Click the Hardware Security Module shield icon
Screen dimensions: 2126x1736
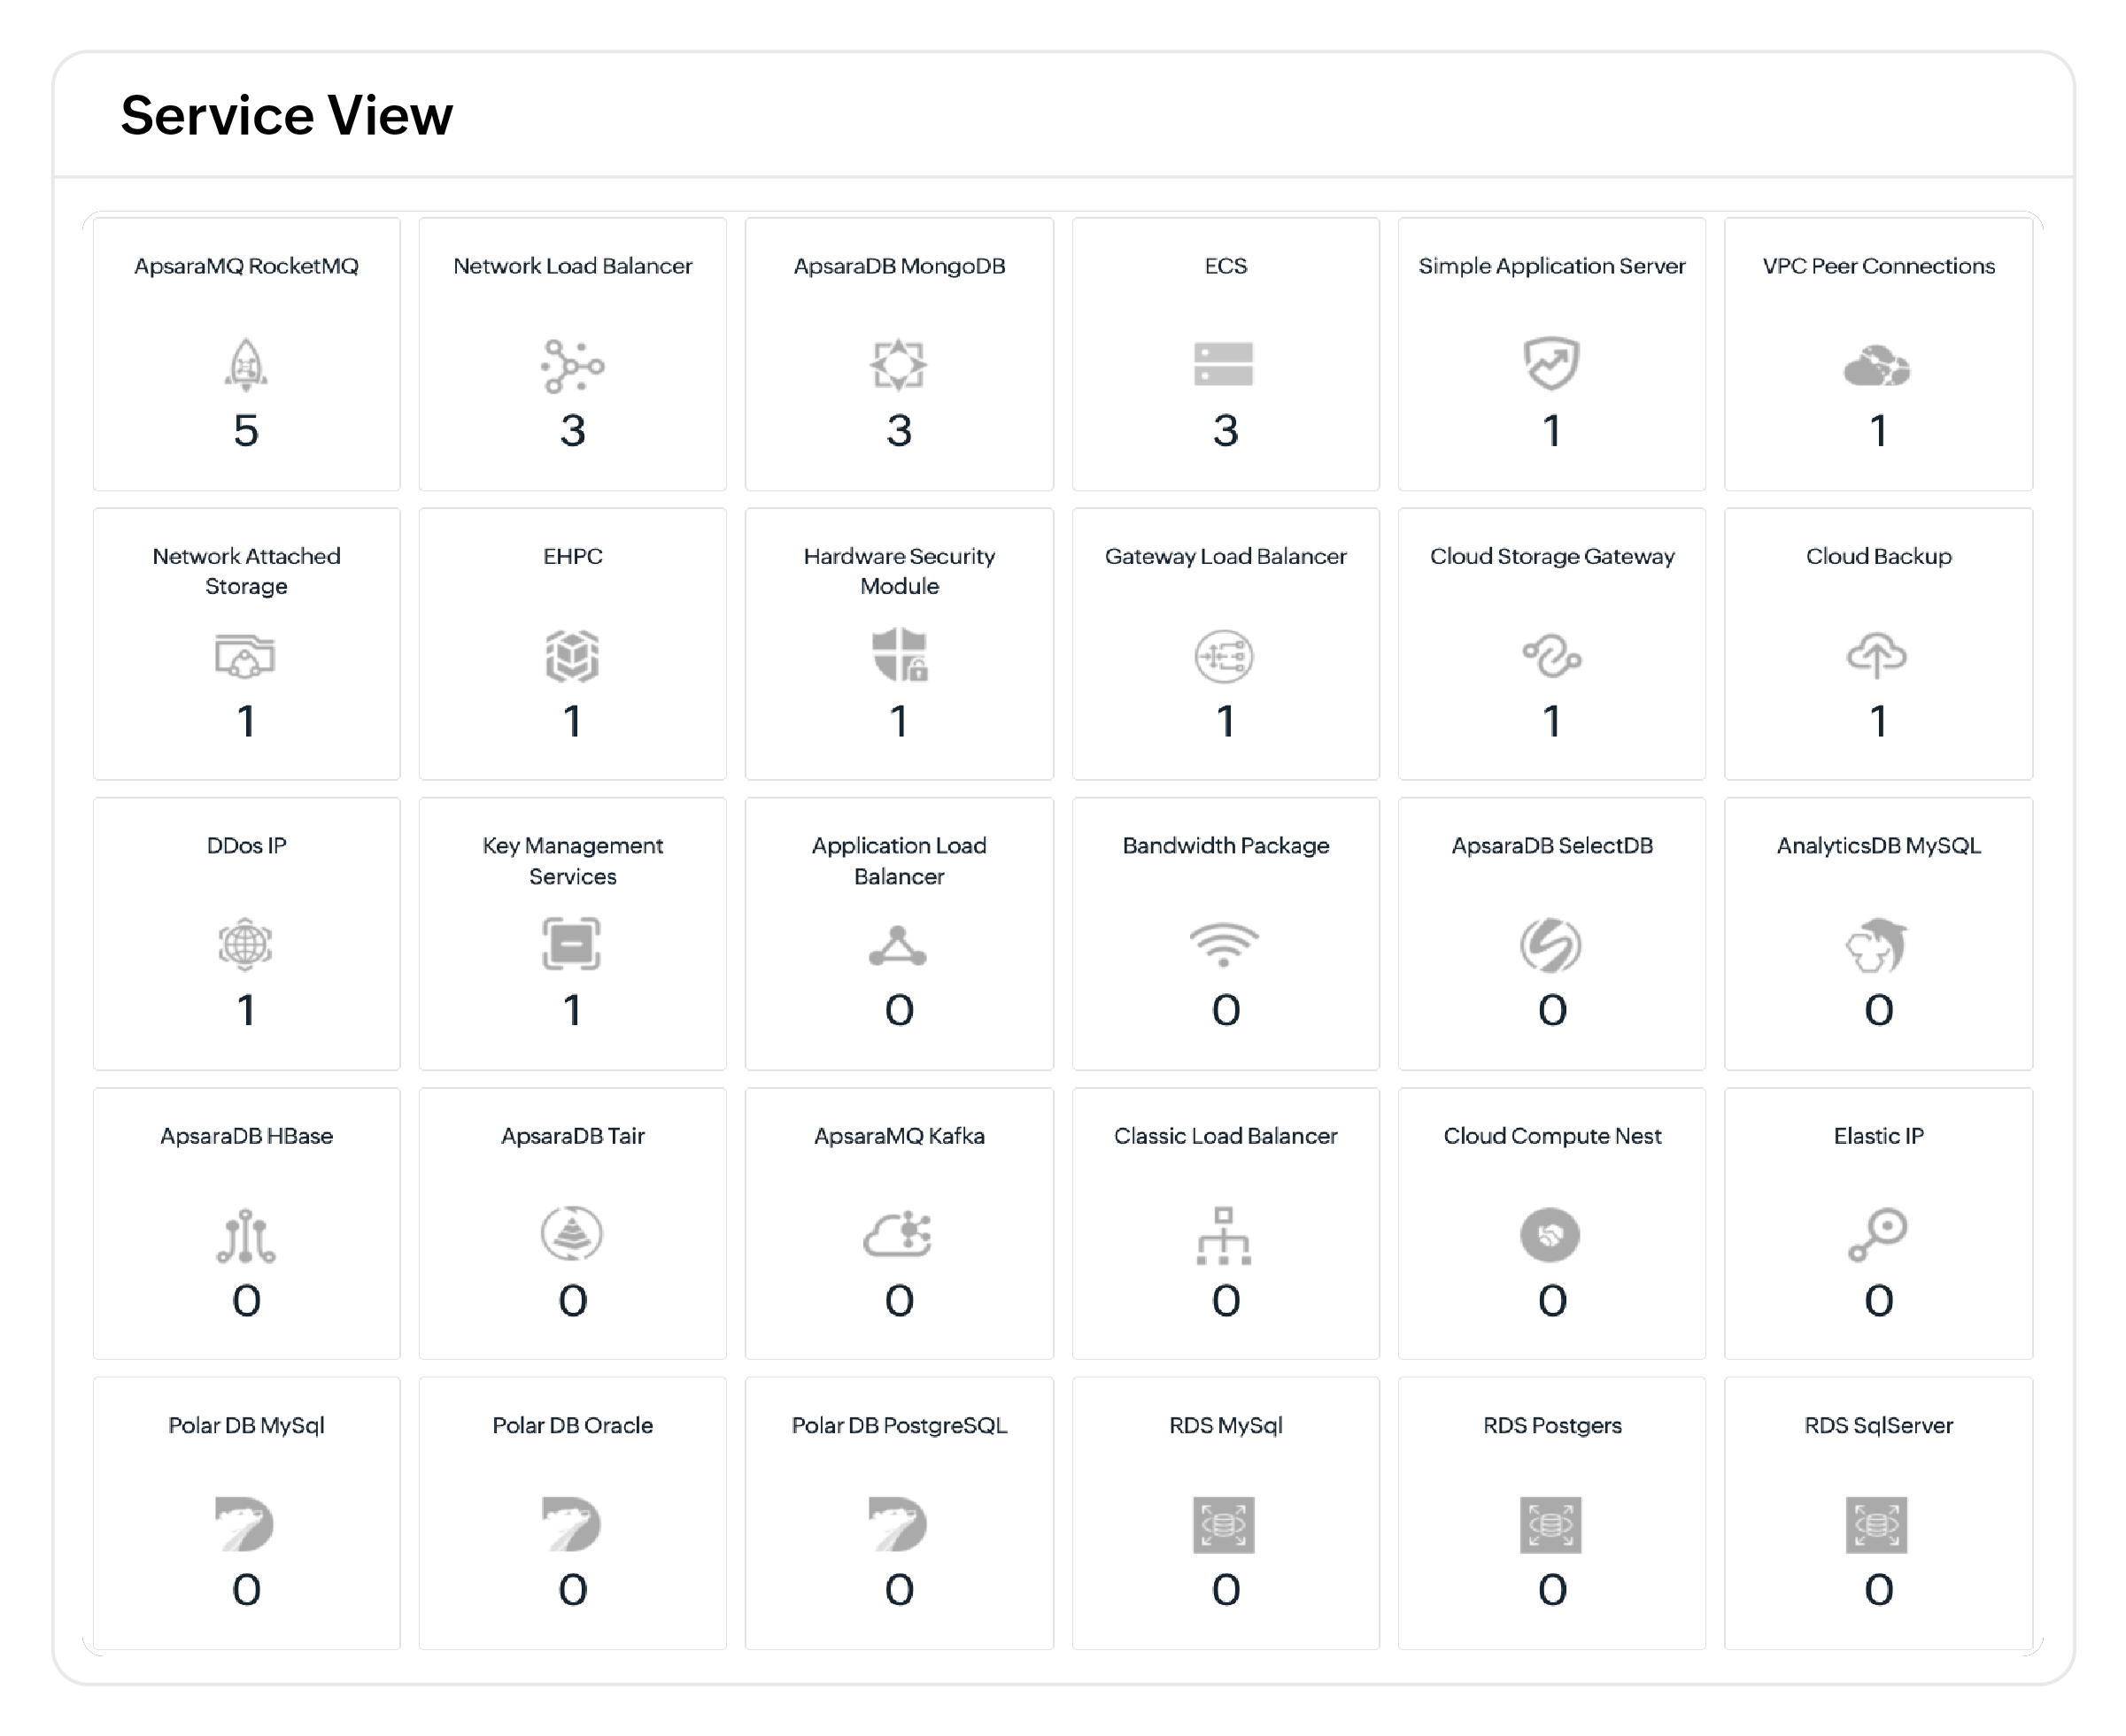899,655
